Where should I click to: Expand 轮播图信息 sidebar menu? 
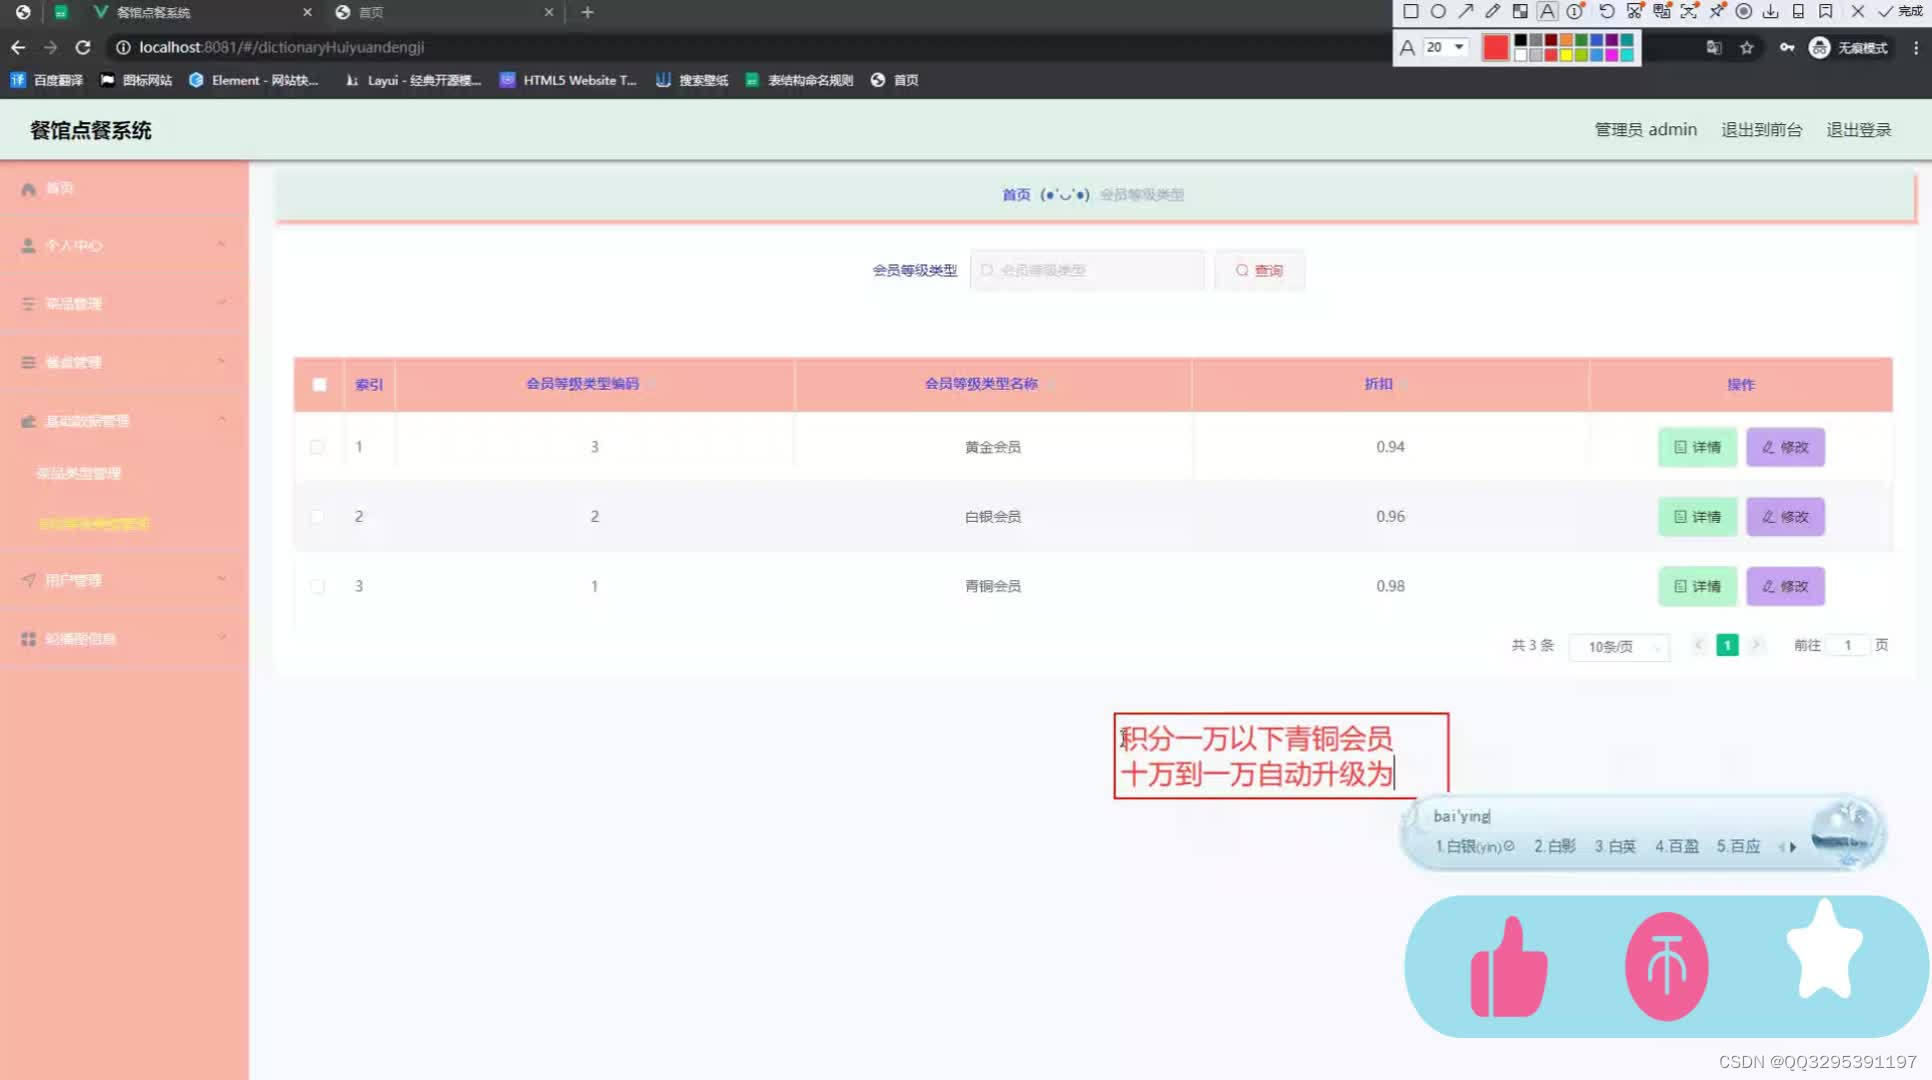(124, 638)
